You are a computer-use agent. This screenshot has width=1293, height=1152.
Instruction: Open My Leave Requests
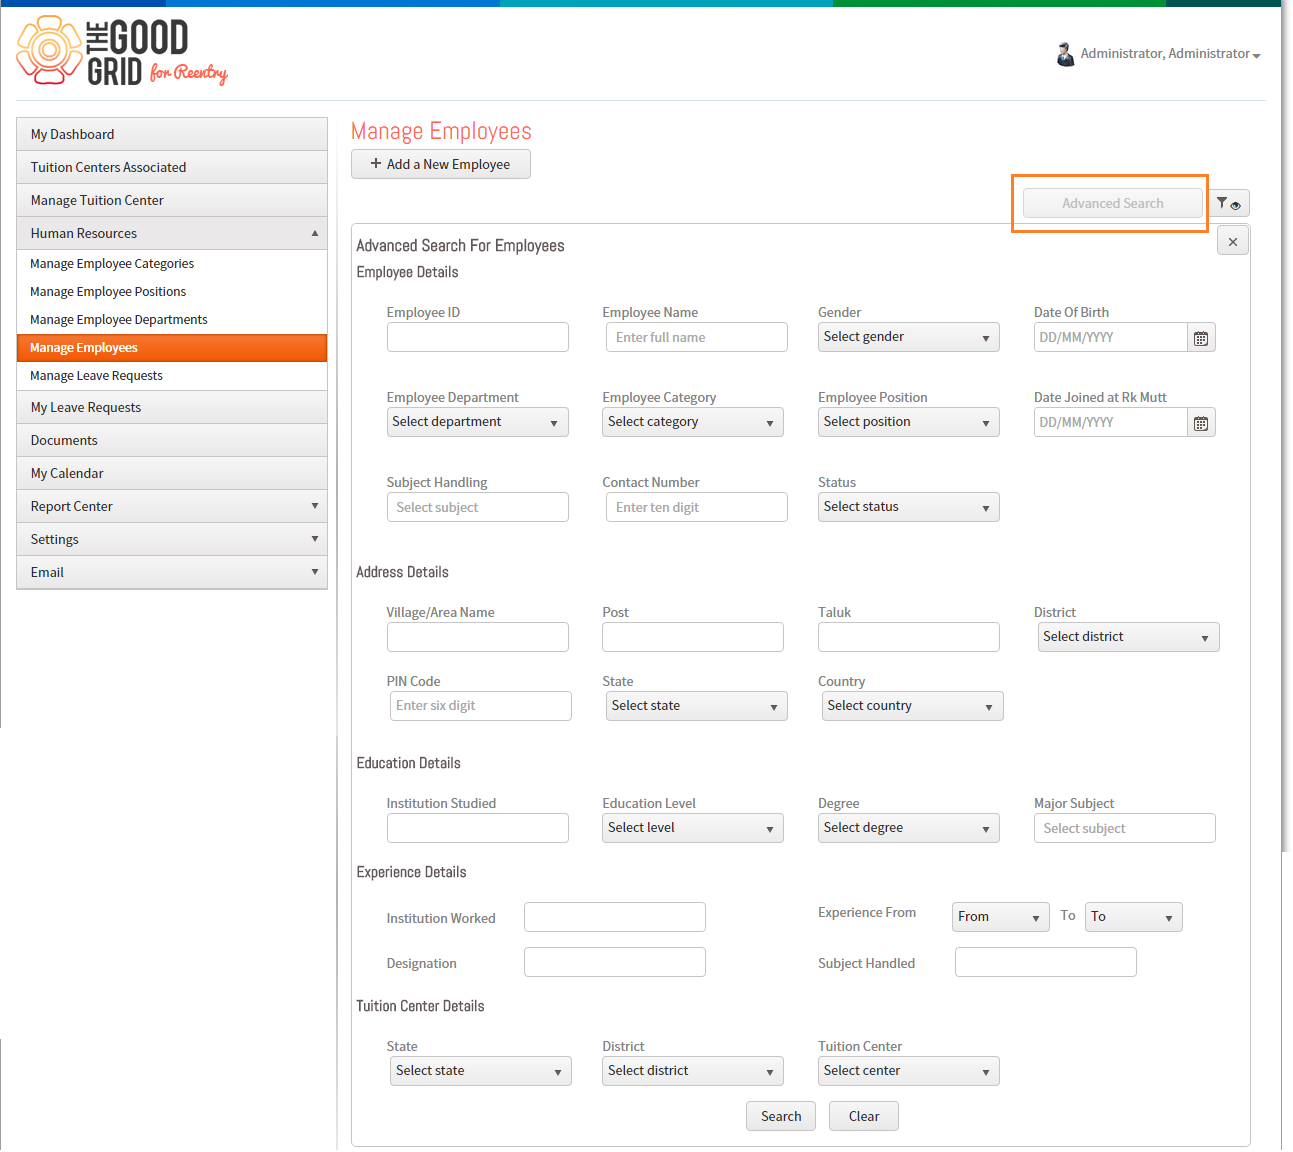pyautogui.click(x=172, y=407)
